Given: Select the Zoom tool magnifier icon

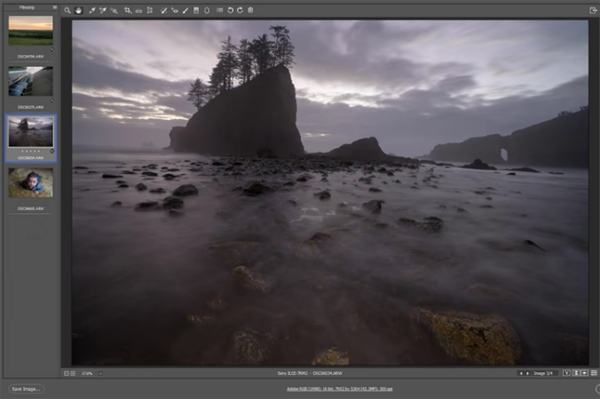Looking at the screenshot, I should (x=67, y=10).
